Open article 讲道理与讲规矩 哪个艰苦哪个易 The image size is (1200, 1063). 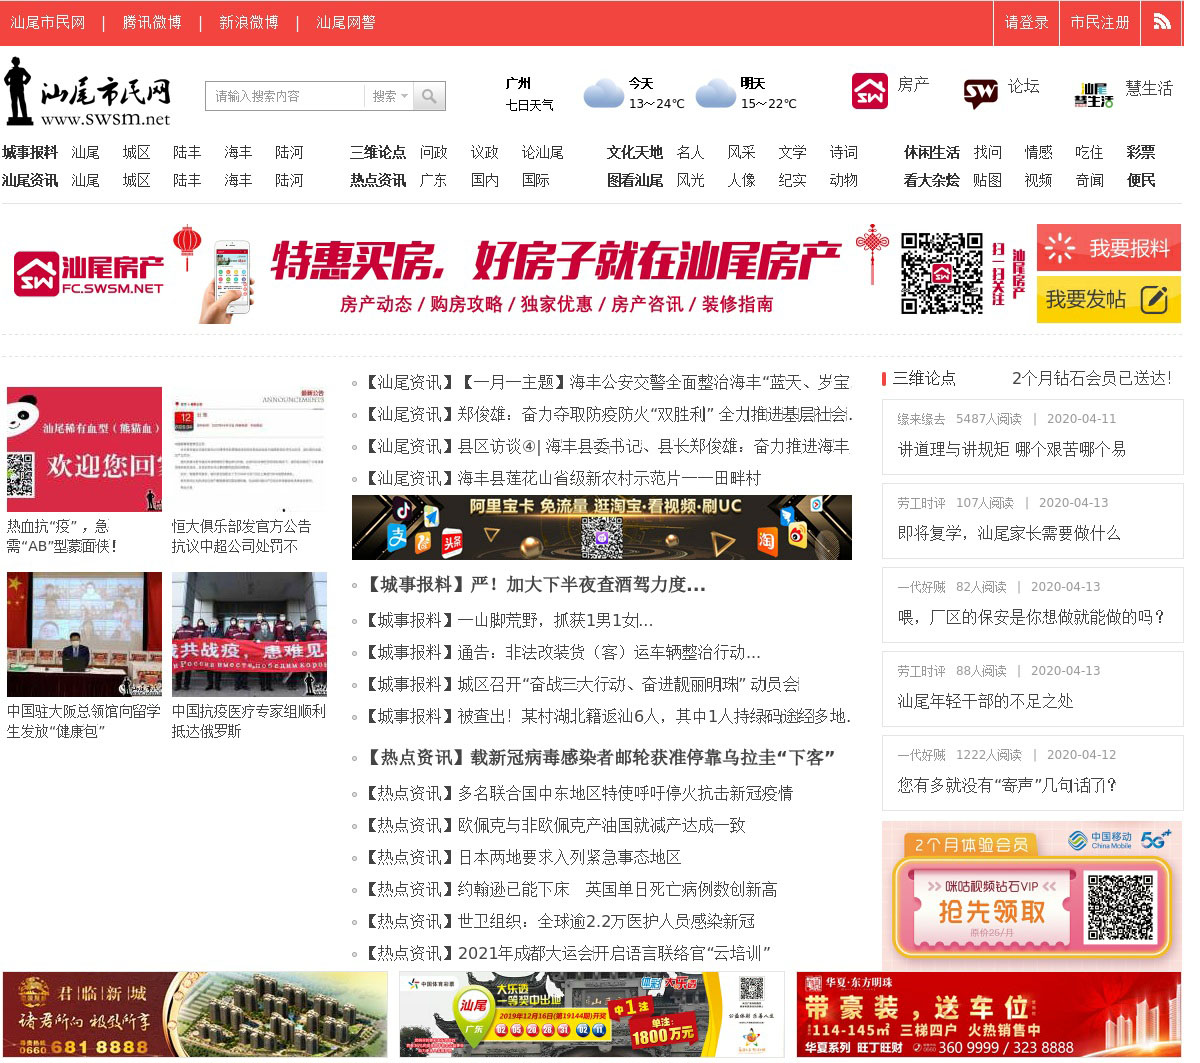click(1011, 449)
